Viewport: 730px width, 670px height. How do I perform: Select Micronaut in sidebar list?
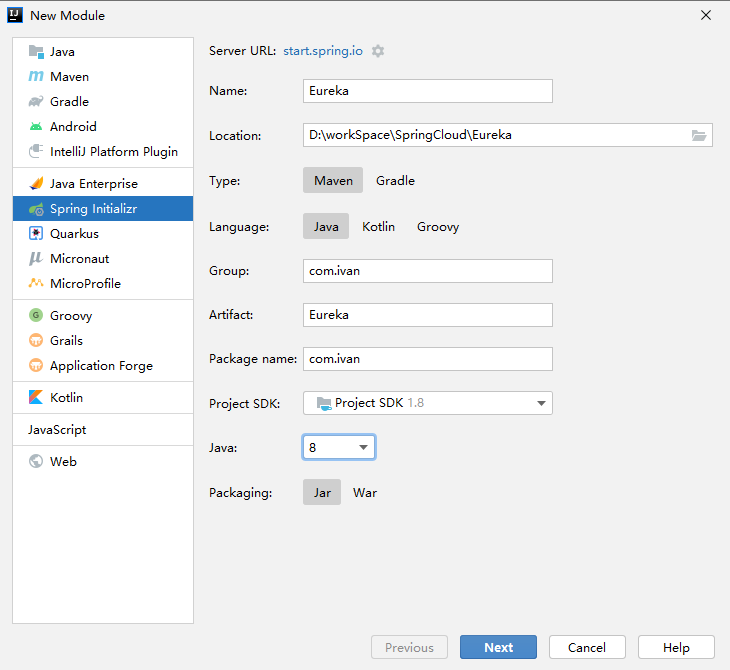tap(103, 258)
